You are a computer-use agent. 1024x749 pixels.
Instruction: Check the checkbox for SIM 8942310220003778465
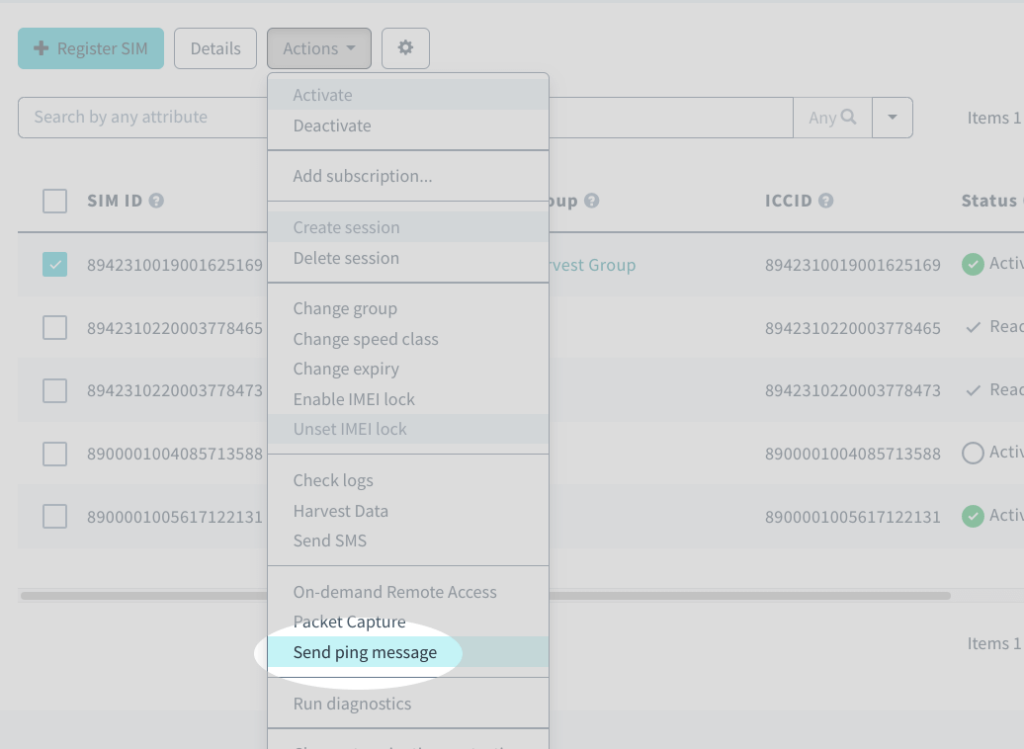(x=55, y=327)
